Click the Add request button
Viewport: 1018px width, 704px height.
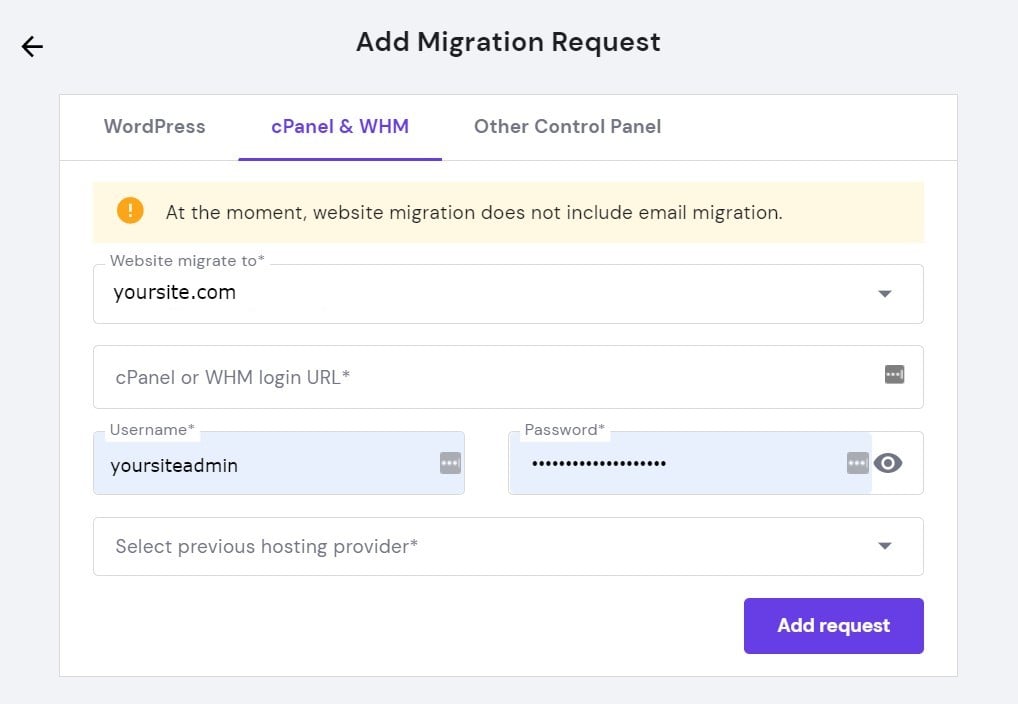click(833, 625)
